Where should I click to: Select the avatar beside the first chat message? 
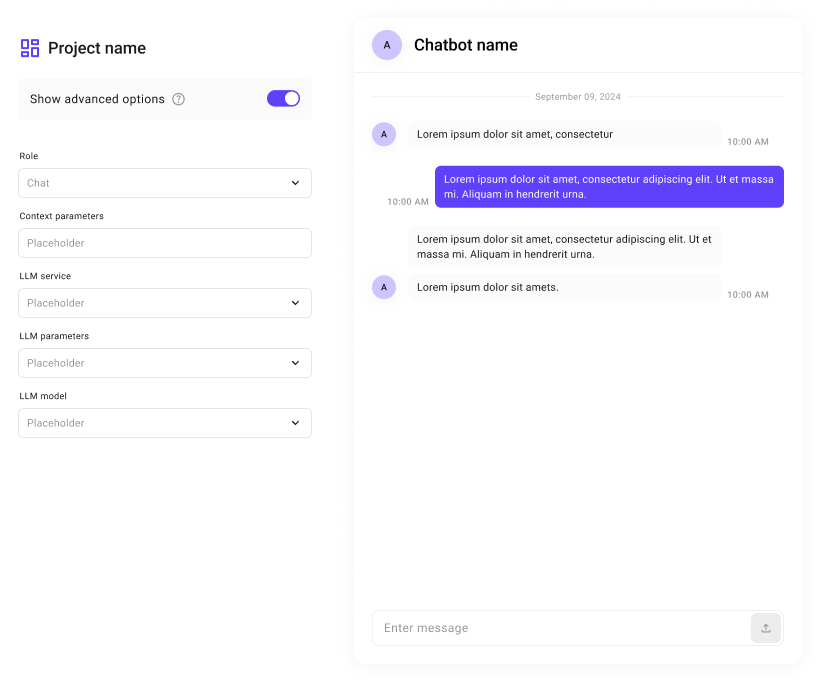pos(384,134)
